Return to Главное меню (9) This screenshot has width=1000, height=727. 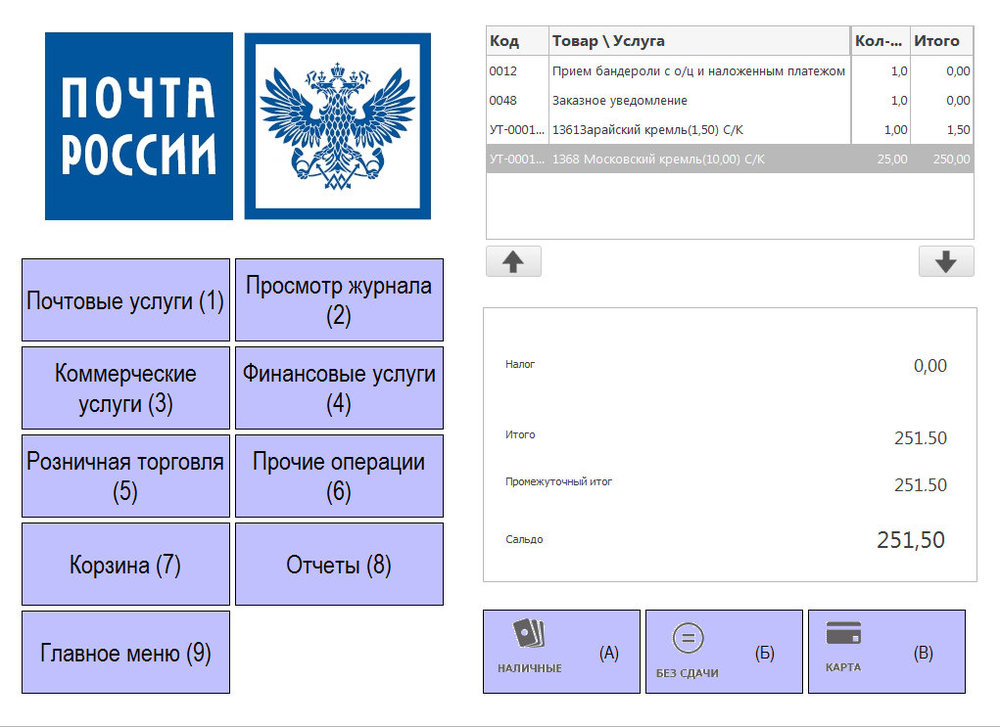pos(126,652)
